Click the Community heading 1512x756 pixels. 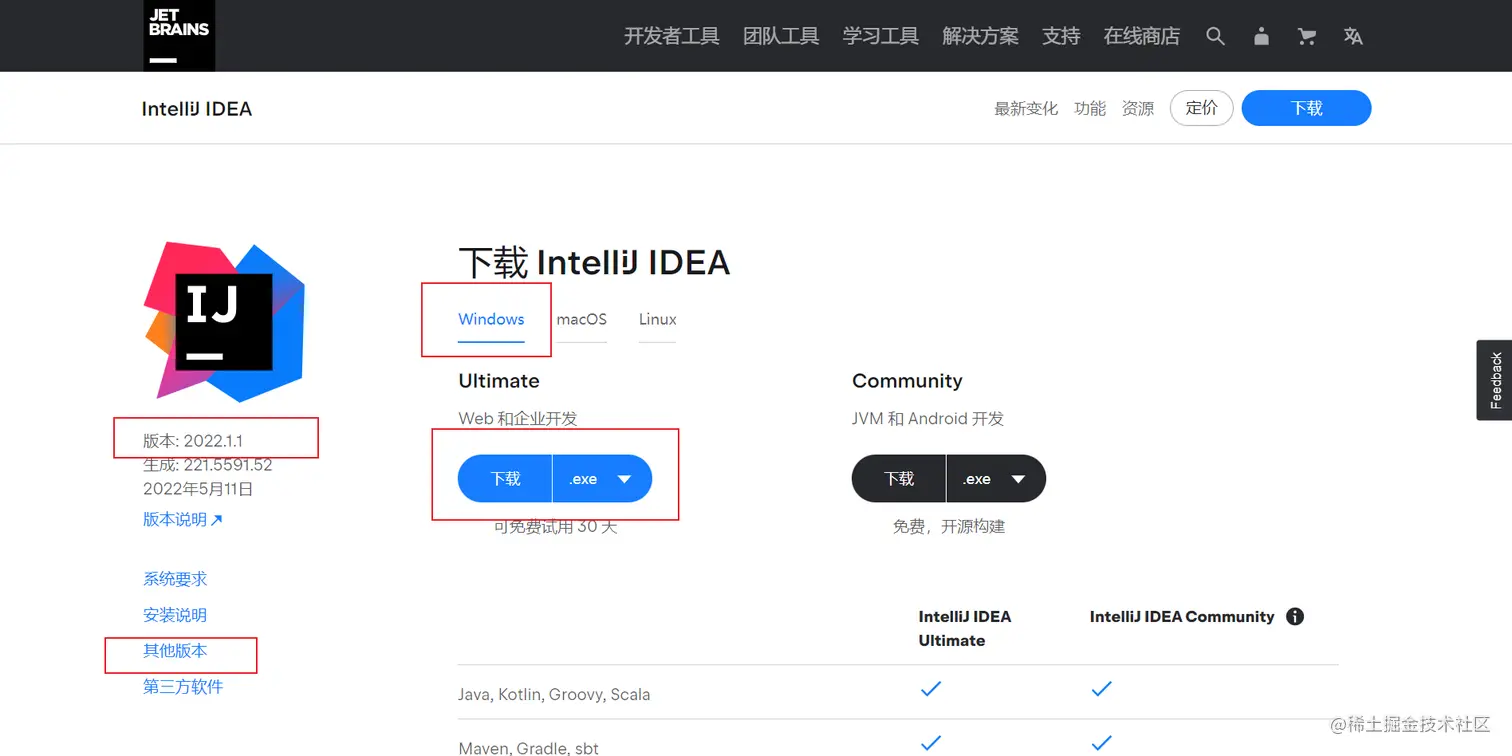tap(907, 381)
